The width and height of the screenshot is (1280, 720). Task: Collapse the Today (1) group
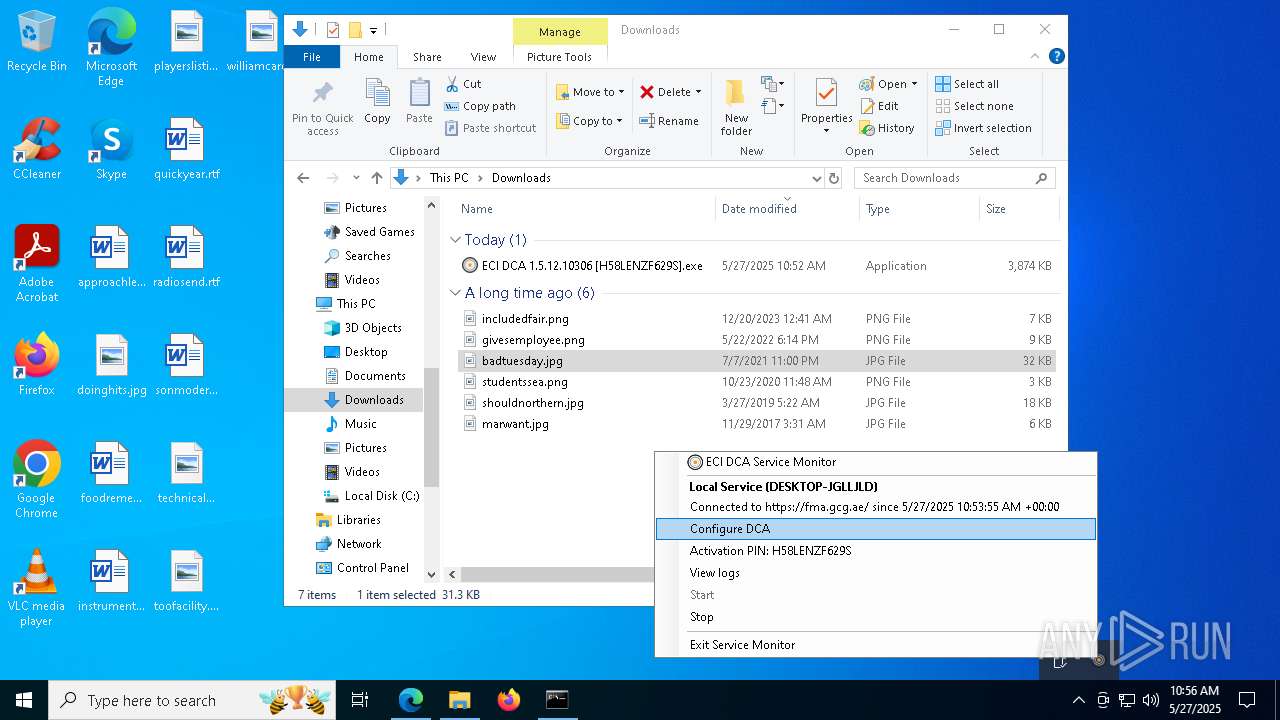456,240
